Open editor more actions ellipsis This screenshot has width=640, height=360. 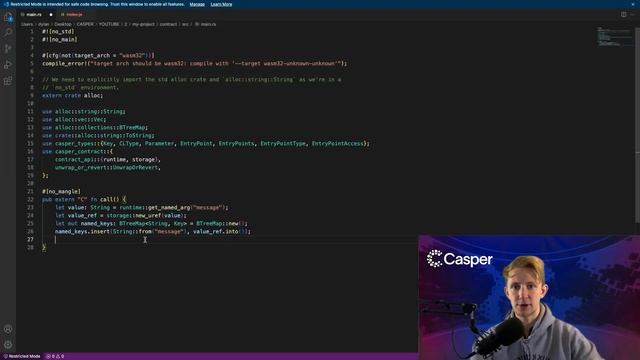632,14
